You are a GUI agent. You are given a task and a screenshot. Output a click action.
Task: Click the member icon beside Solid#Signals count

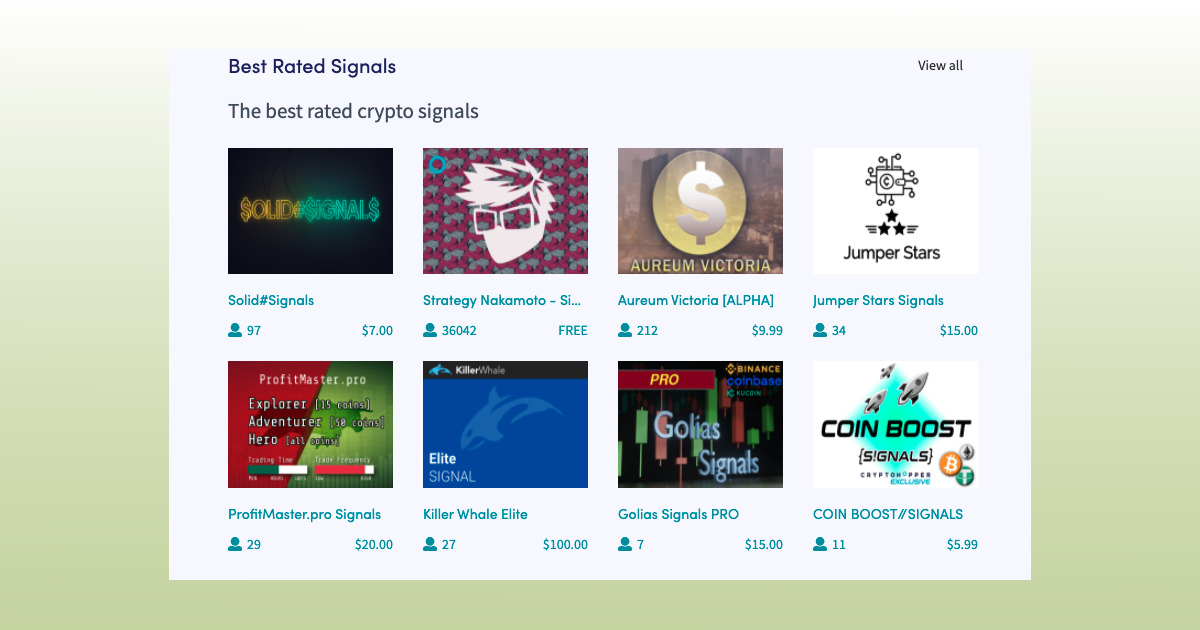pyautogui.click(x=234, y=330)
